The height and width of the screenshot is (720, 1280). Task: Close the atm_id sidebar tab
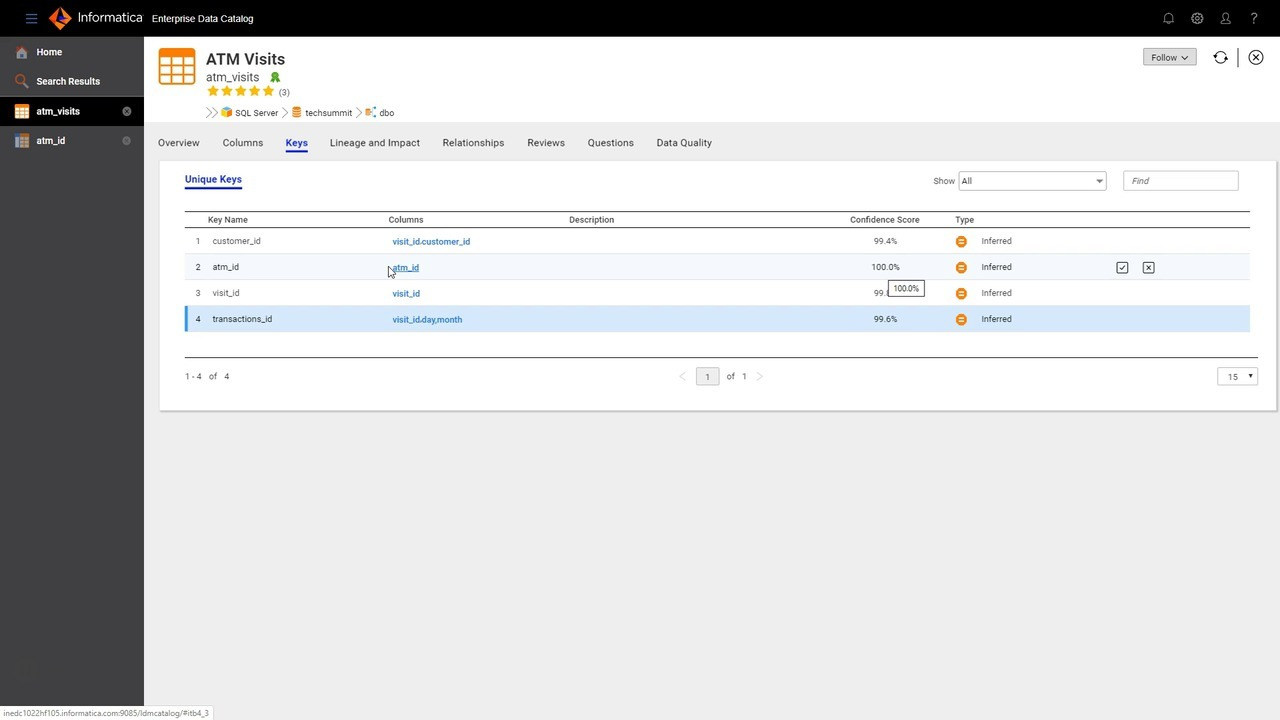[127, 141]
